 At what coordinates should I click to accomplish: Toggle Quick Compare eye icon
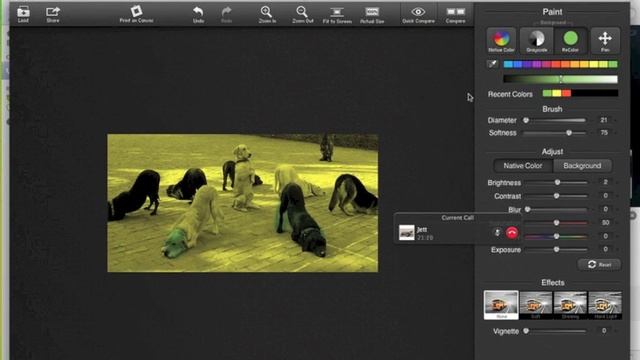(x=418, y=14)
